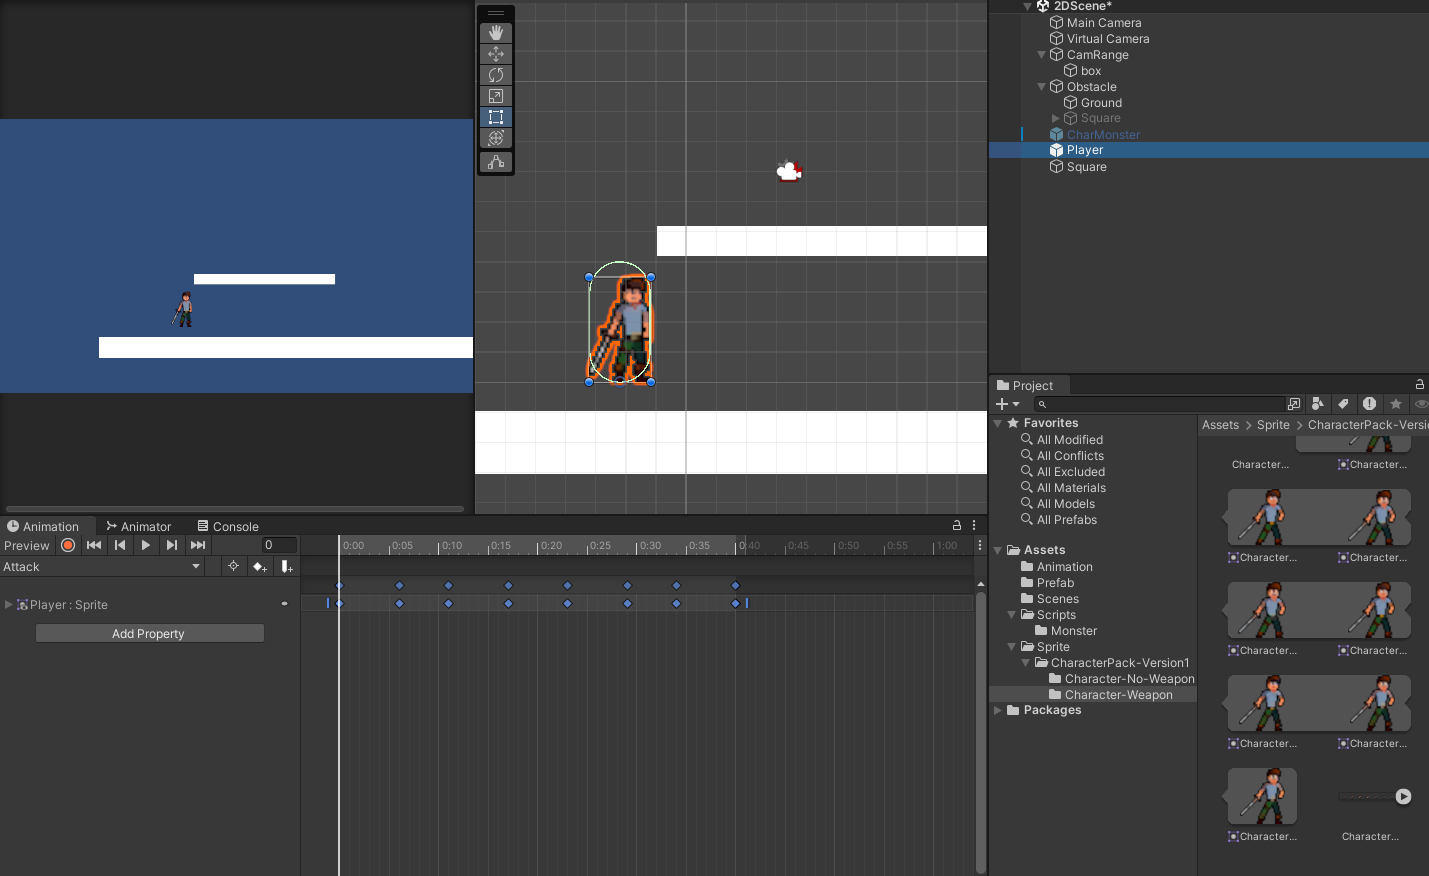The height and width of the screenshot is (876, 1429).
Task: Play the animation clip
Action: (146, 545)
